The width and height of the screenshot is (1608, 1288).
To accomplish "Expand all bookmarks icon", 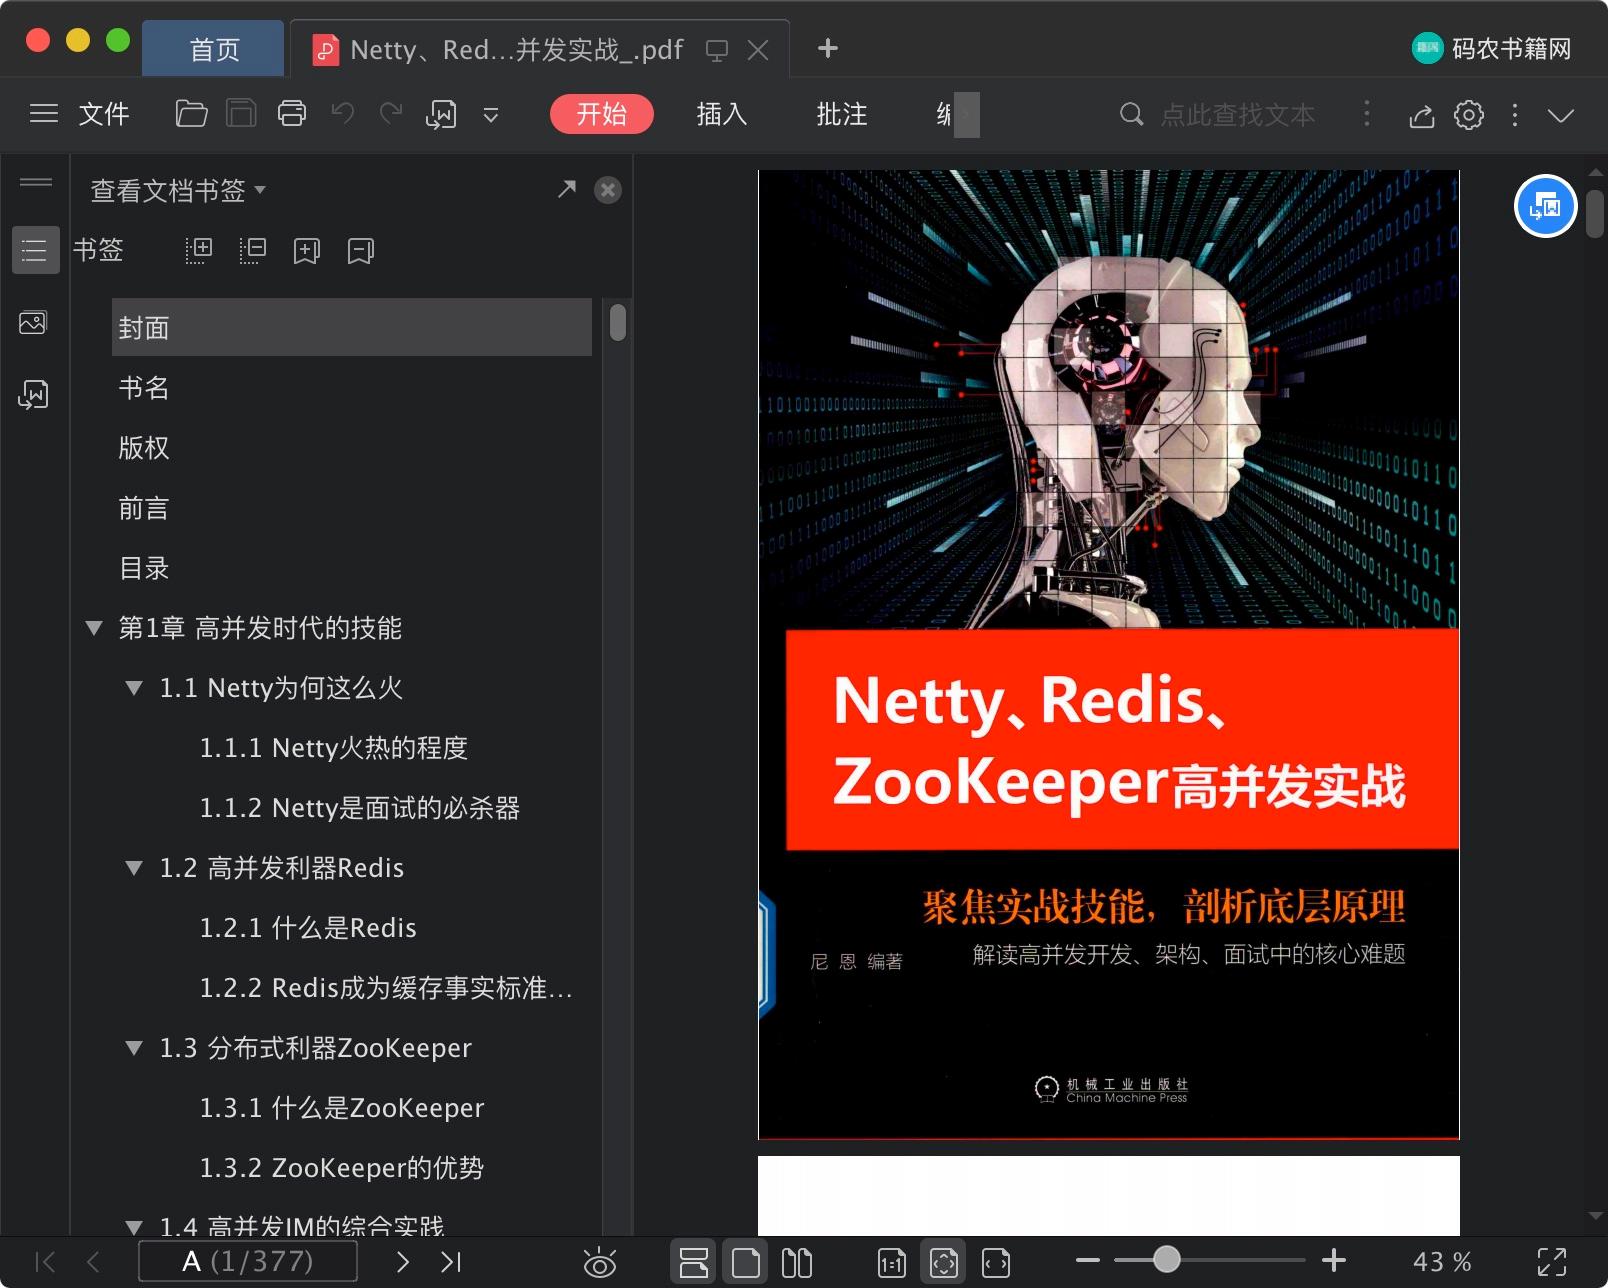I will pyautogui.click(x=199, y=250).
